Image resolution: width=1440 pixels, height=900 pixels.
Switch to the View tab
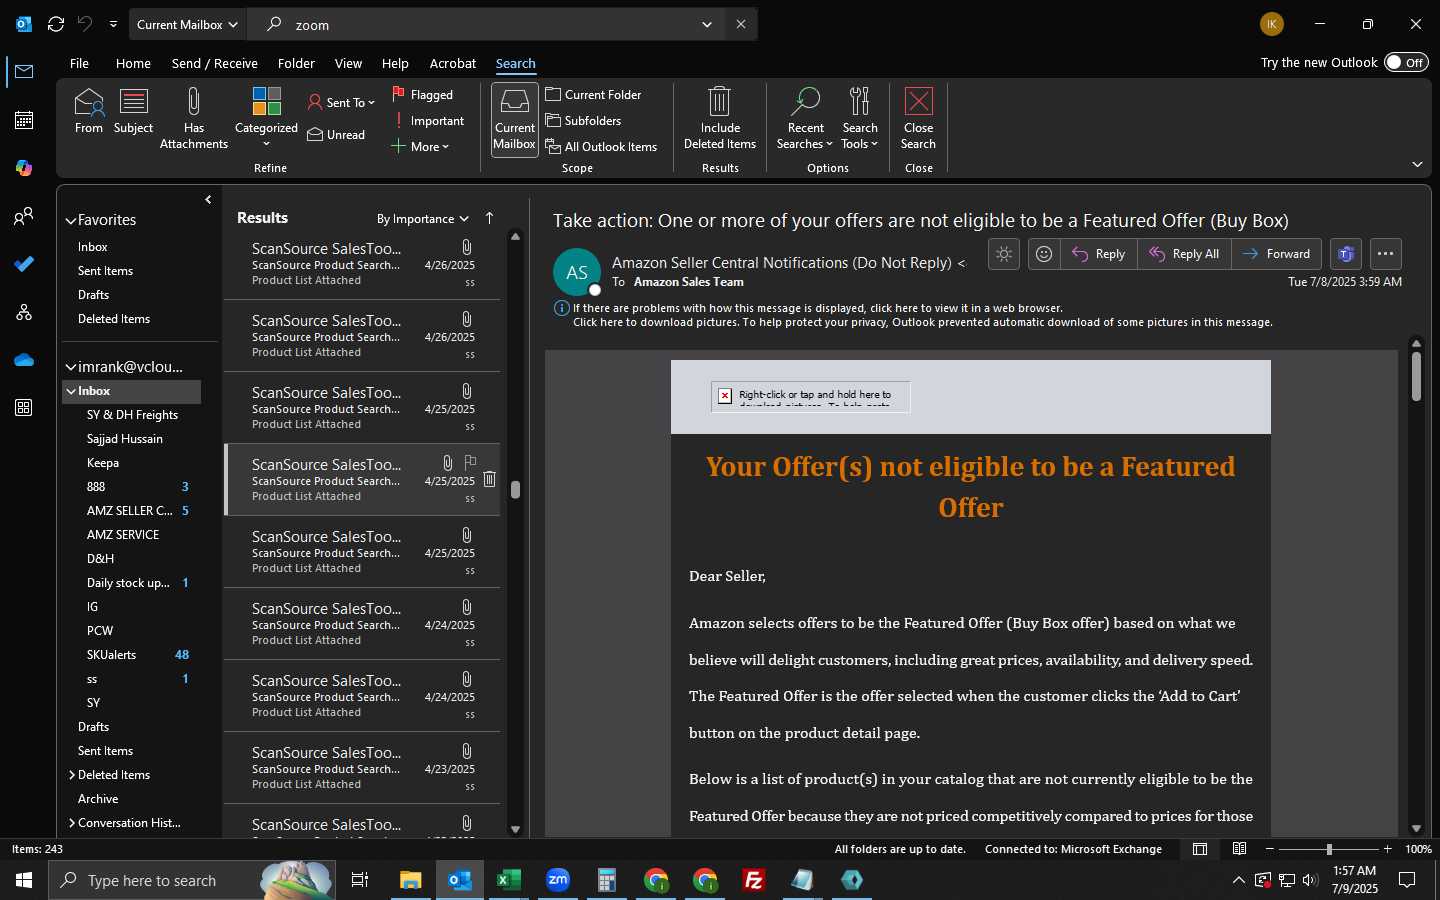(x=348, y=63)
